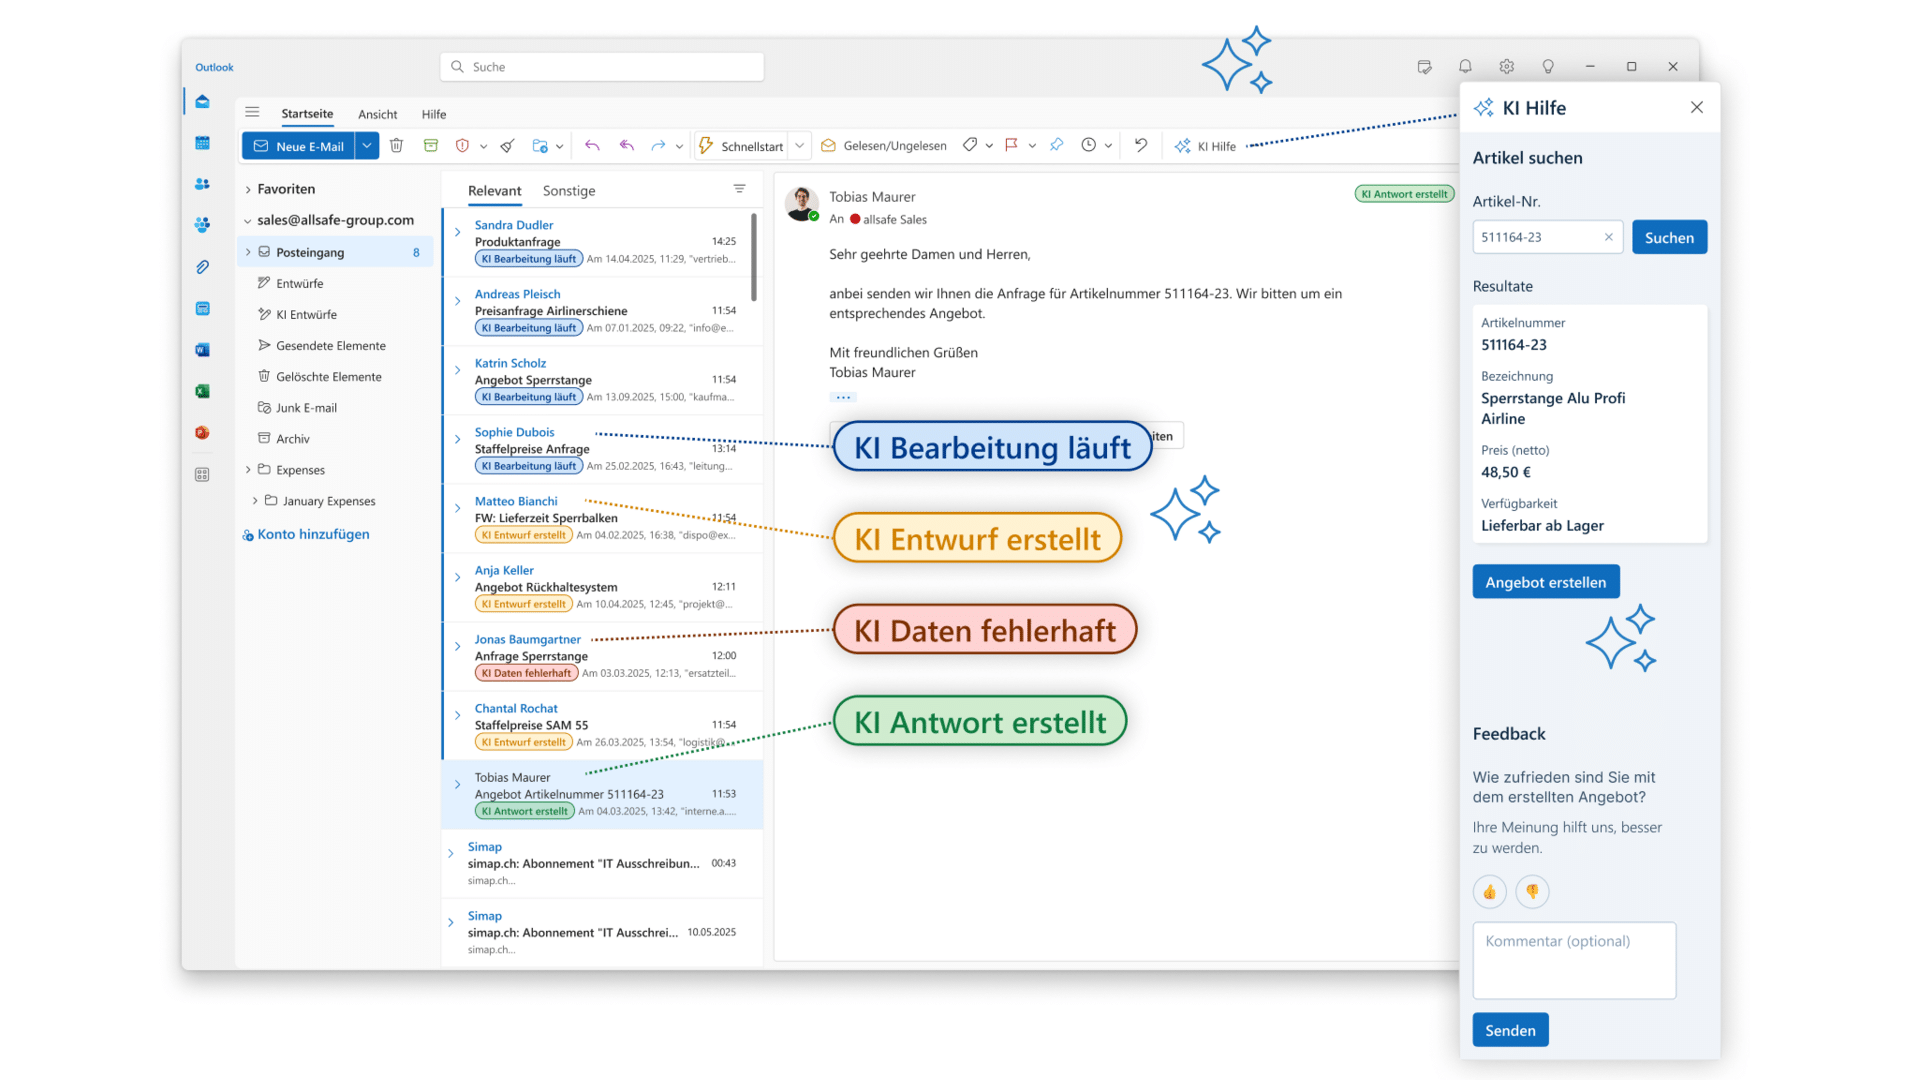This screenshot has width=1920, height=1080.
Task: Click the Kommentar optional text field
Action: 1573,960
